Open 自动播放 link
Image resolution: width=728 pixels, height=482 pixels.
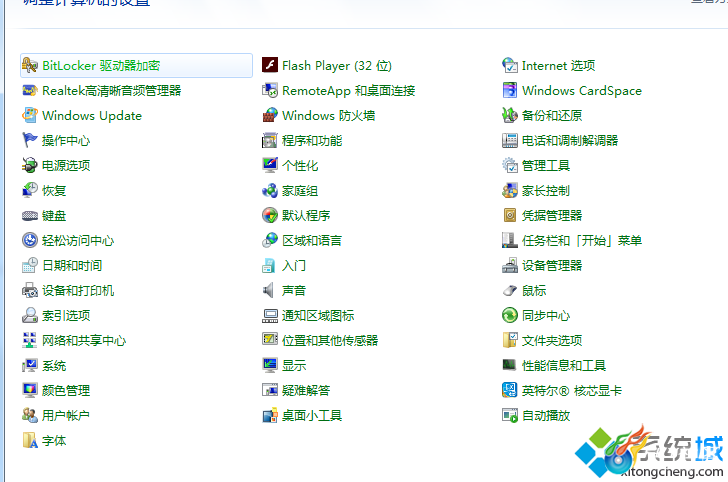tap(546, 416)
